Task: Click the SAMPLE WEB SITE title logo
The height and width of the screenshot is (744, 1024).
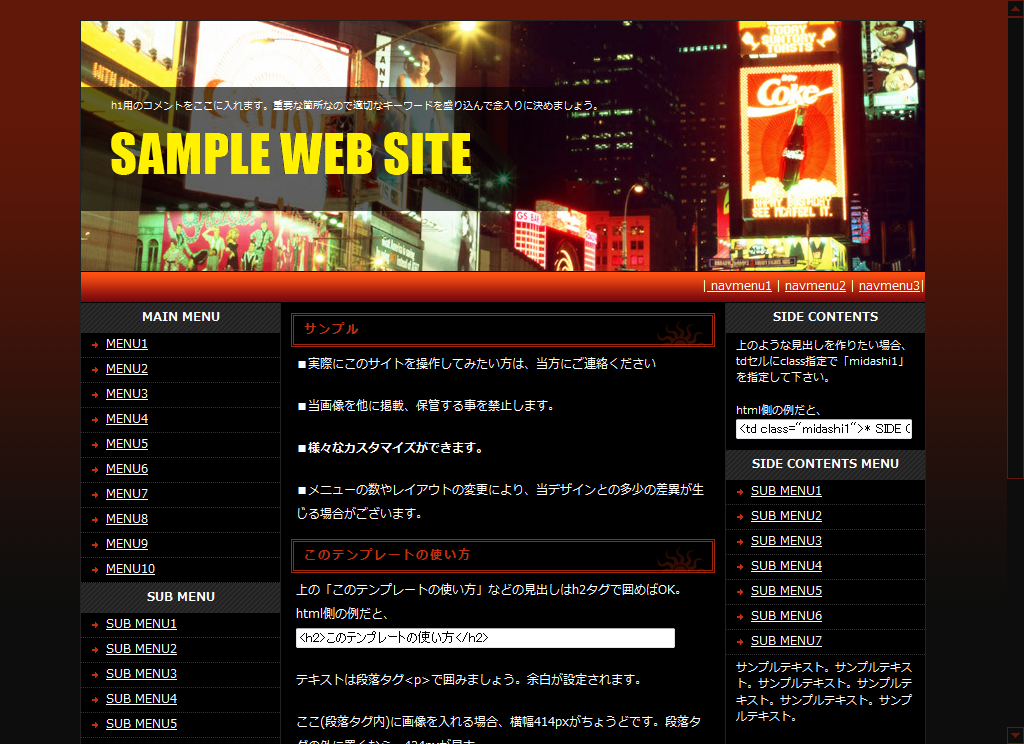Action: coord(291,154)
